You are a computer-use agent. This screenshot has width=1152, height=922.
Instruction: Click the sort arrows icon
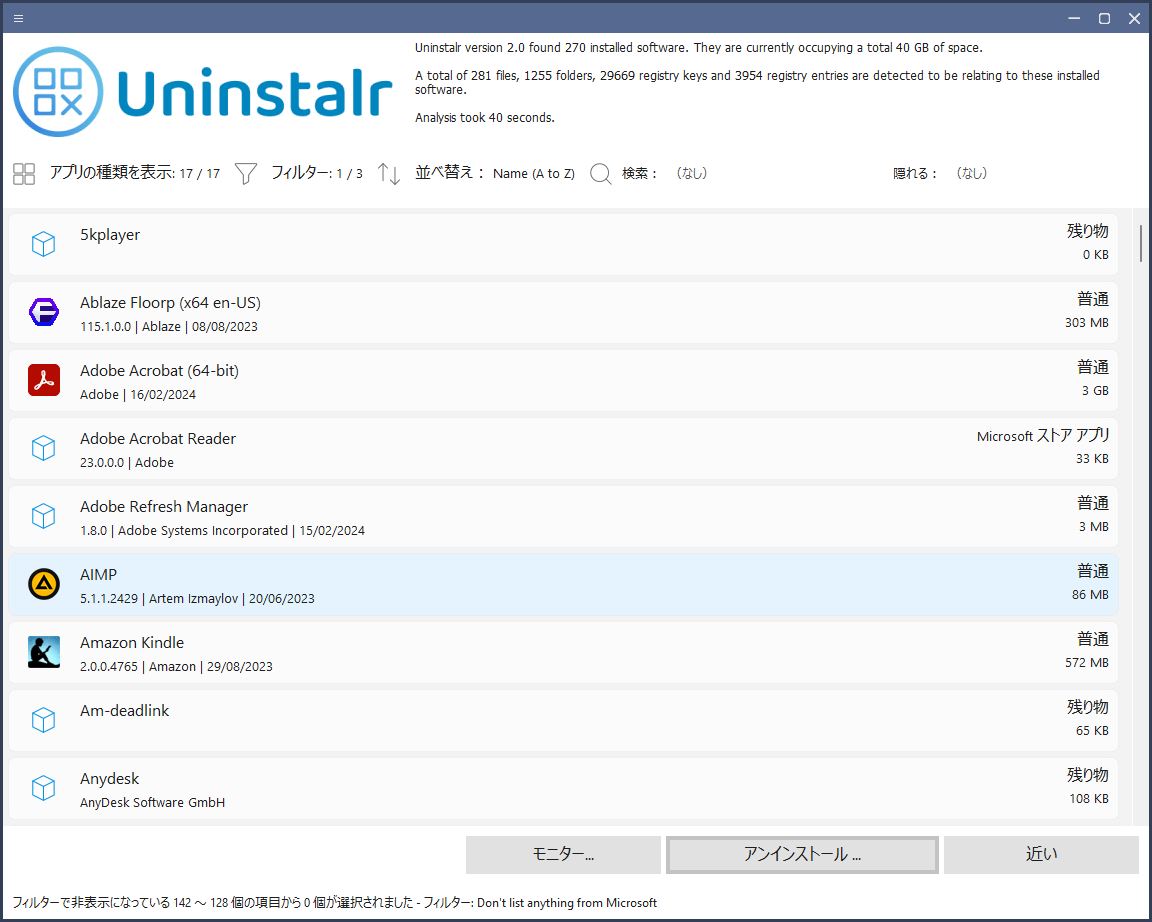[x=389, y=174]
